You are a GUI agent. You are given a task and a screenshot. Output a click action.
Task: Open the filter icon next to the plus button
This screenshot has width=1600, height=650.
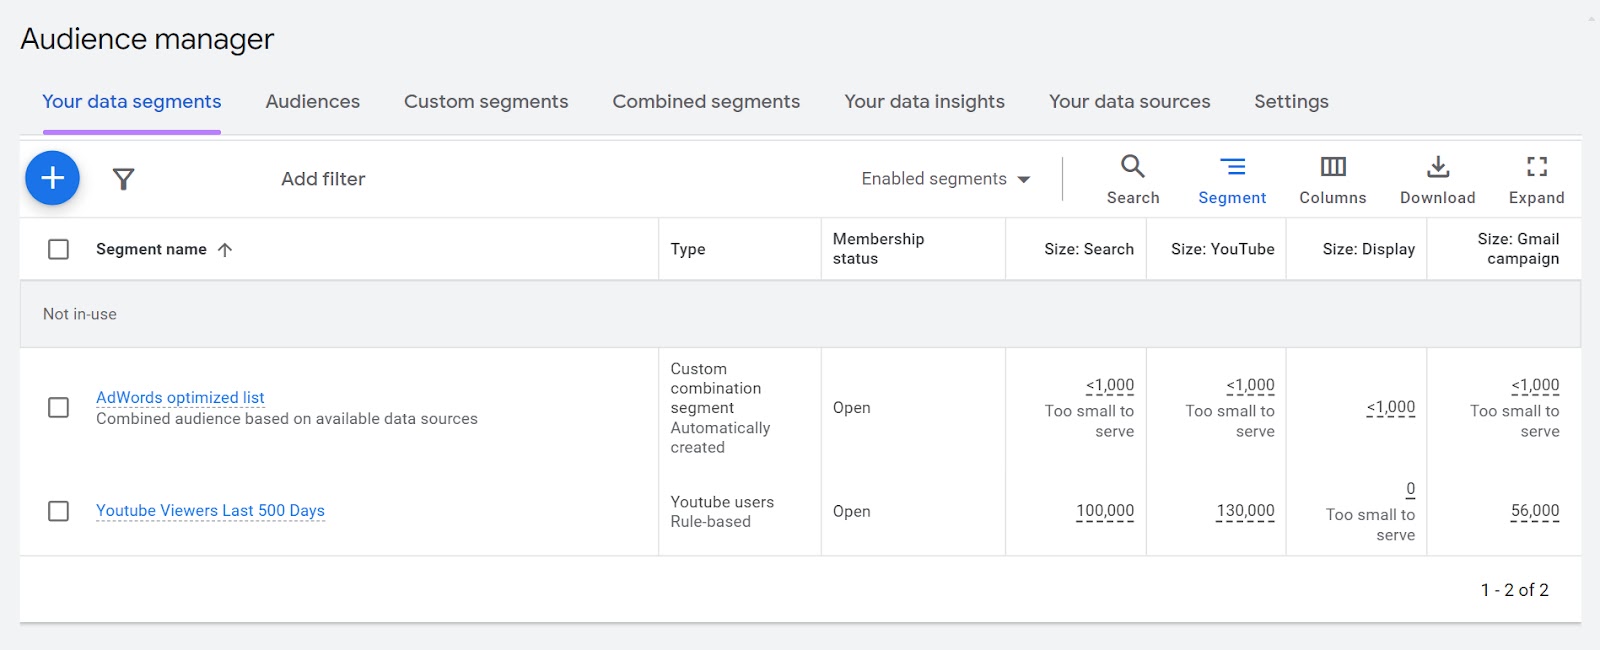click(123, 178)
